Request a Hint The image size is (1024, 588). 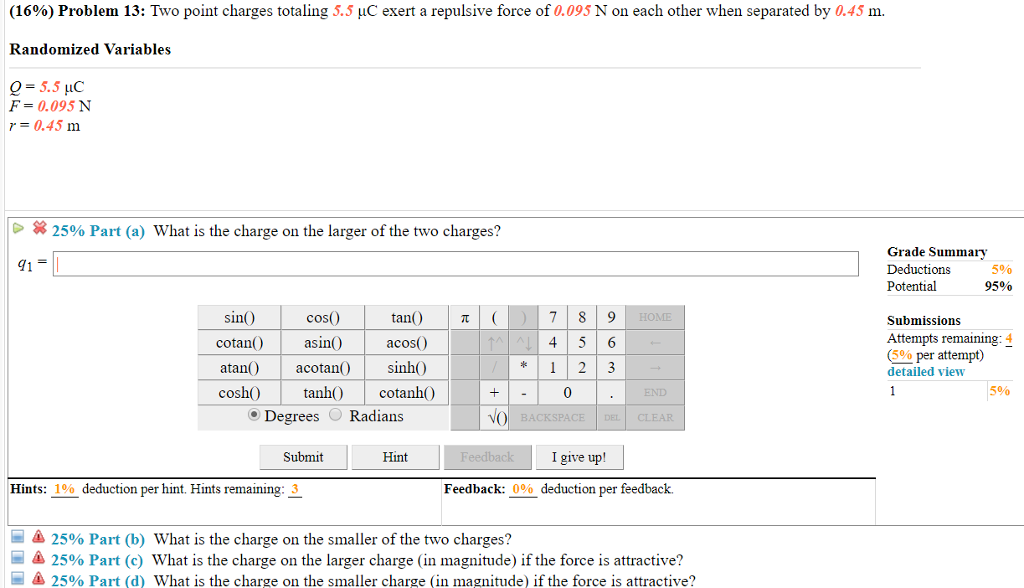pos(395,456)
